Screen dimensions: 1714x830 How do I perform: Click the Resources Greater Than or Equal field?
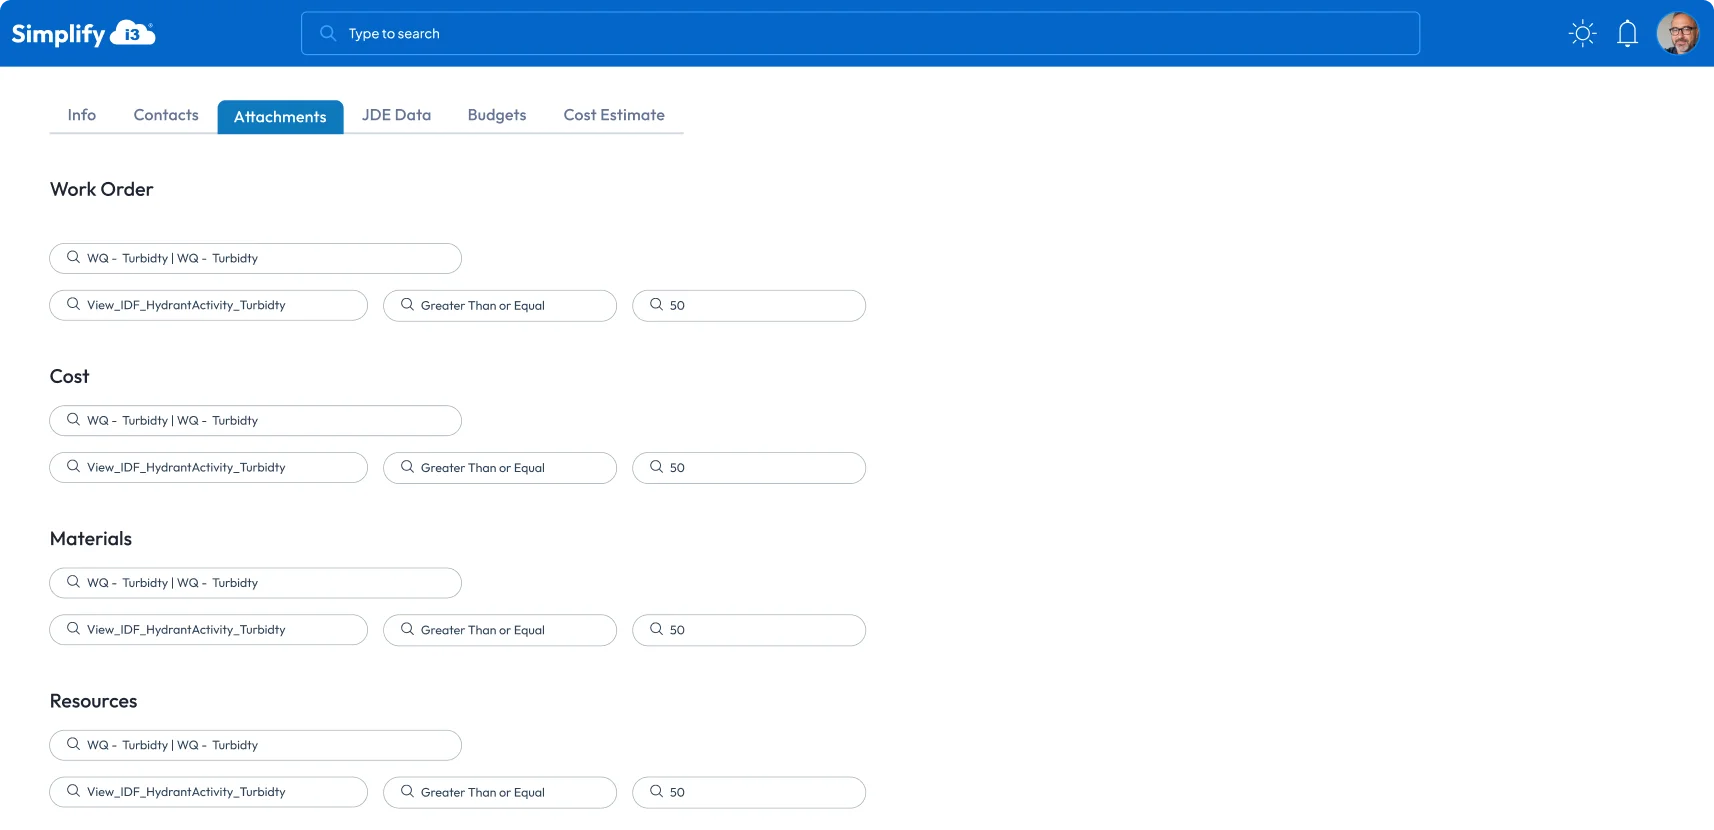500,792
